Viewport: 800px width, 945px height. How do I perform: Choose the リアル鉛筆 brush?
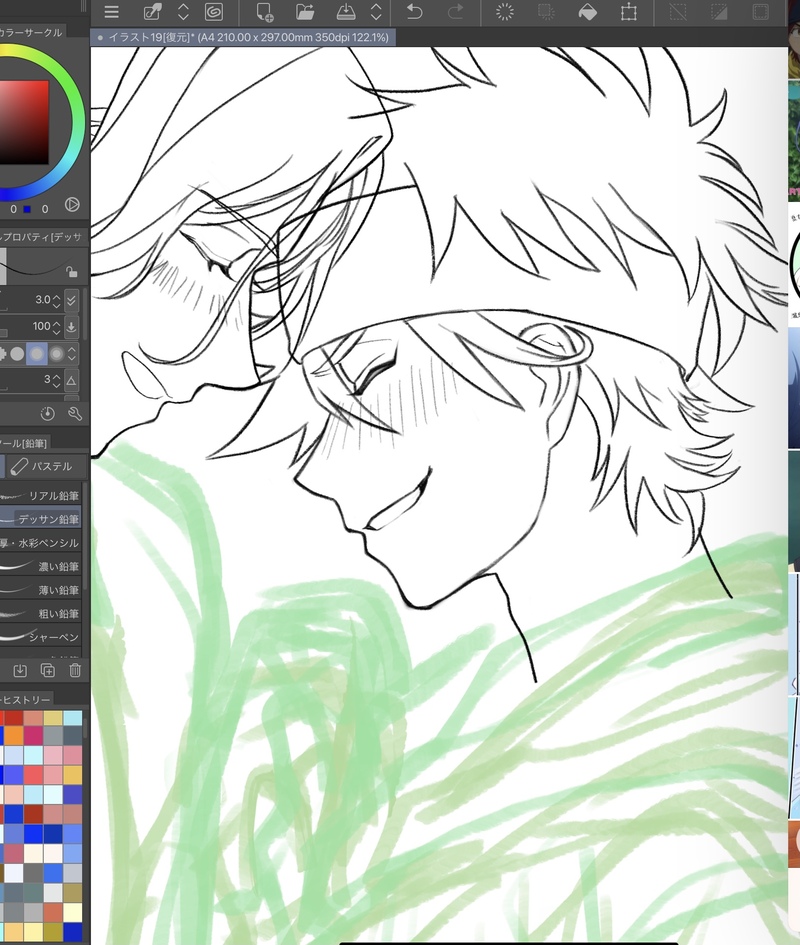40,495
